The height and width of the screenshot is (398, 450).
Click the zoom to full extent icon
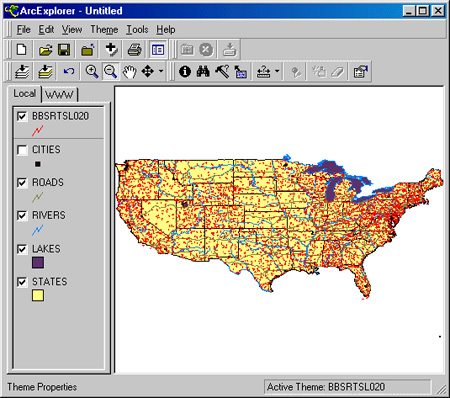click(22, 71)
